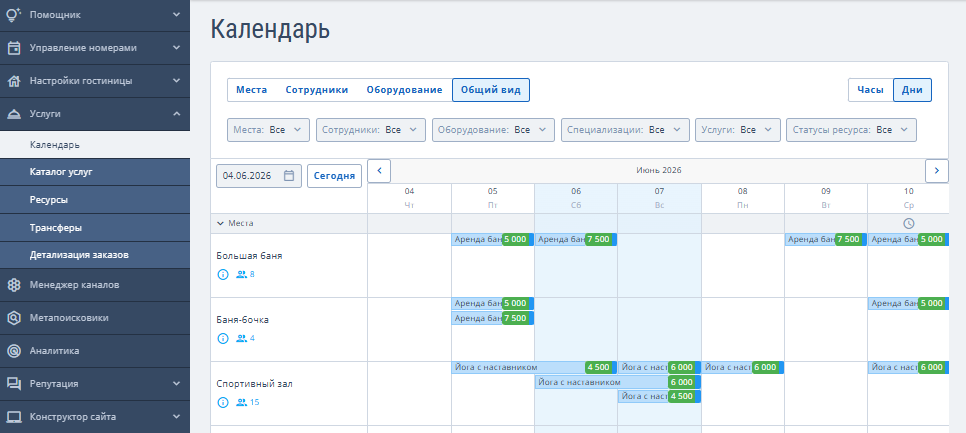
Task: Click the capacity people icon for Спортивный зал
Action: coord(242,402)
